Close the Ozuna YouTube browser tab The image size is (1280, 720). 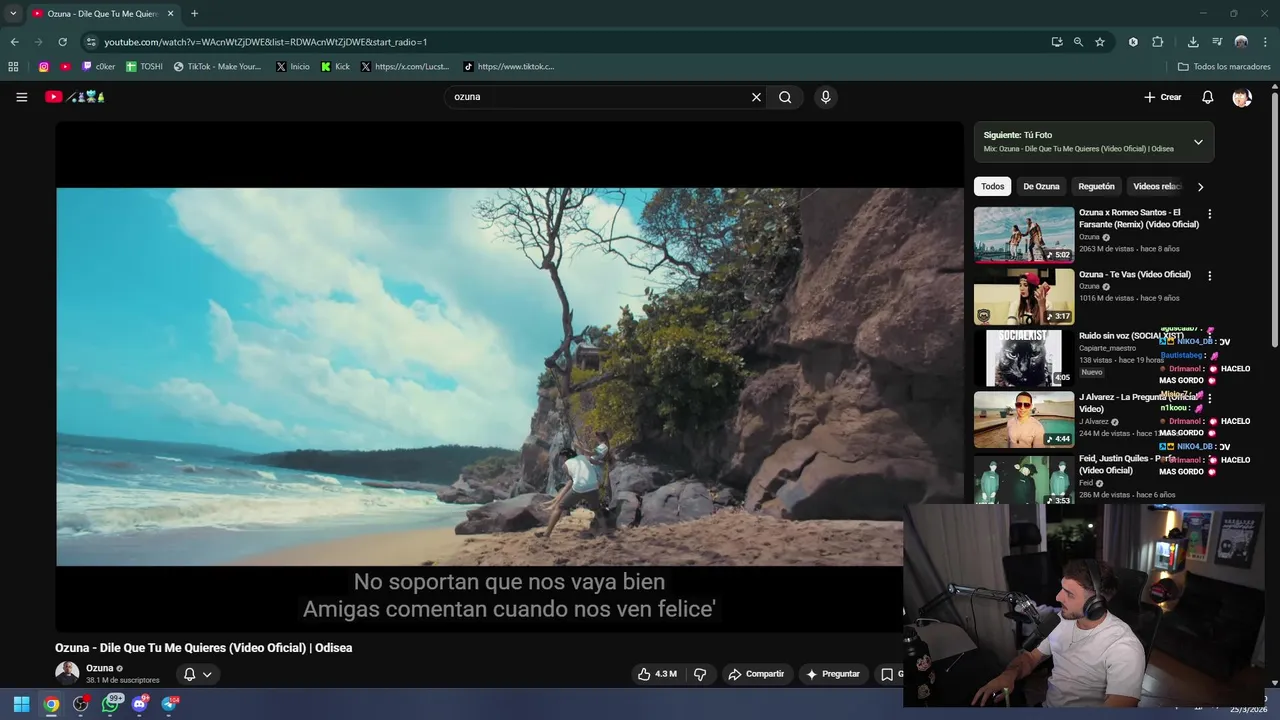[170, 13]
